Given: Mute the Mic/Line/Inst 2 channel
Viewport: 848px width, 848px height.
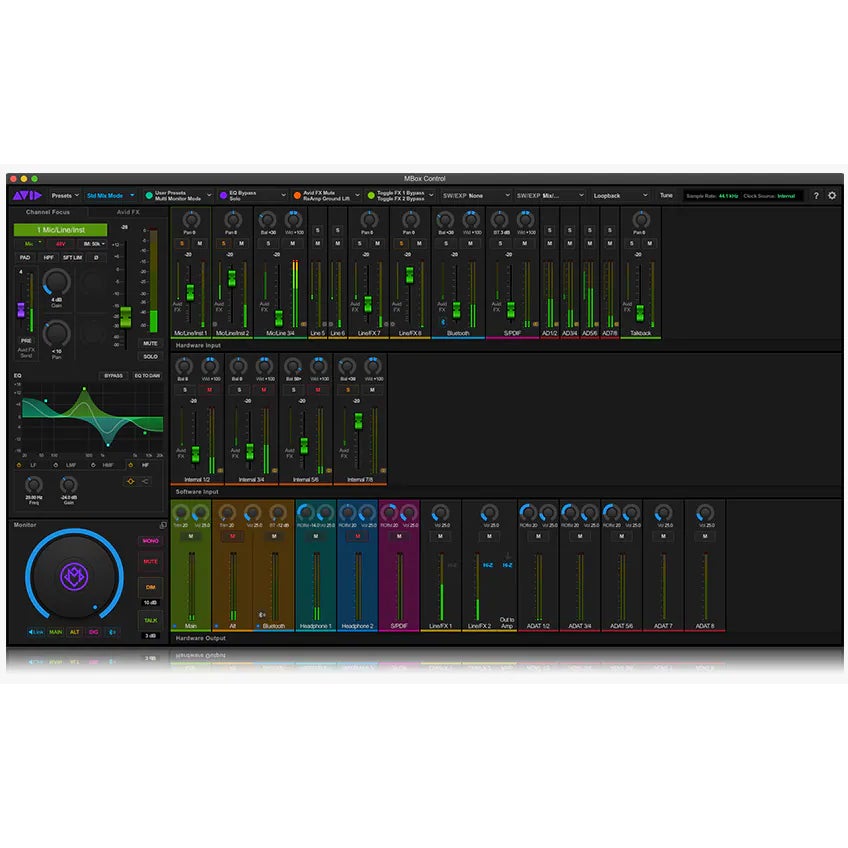Looking at the screenshot, I should click(241, 244).
